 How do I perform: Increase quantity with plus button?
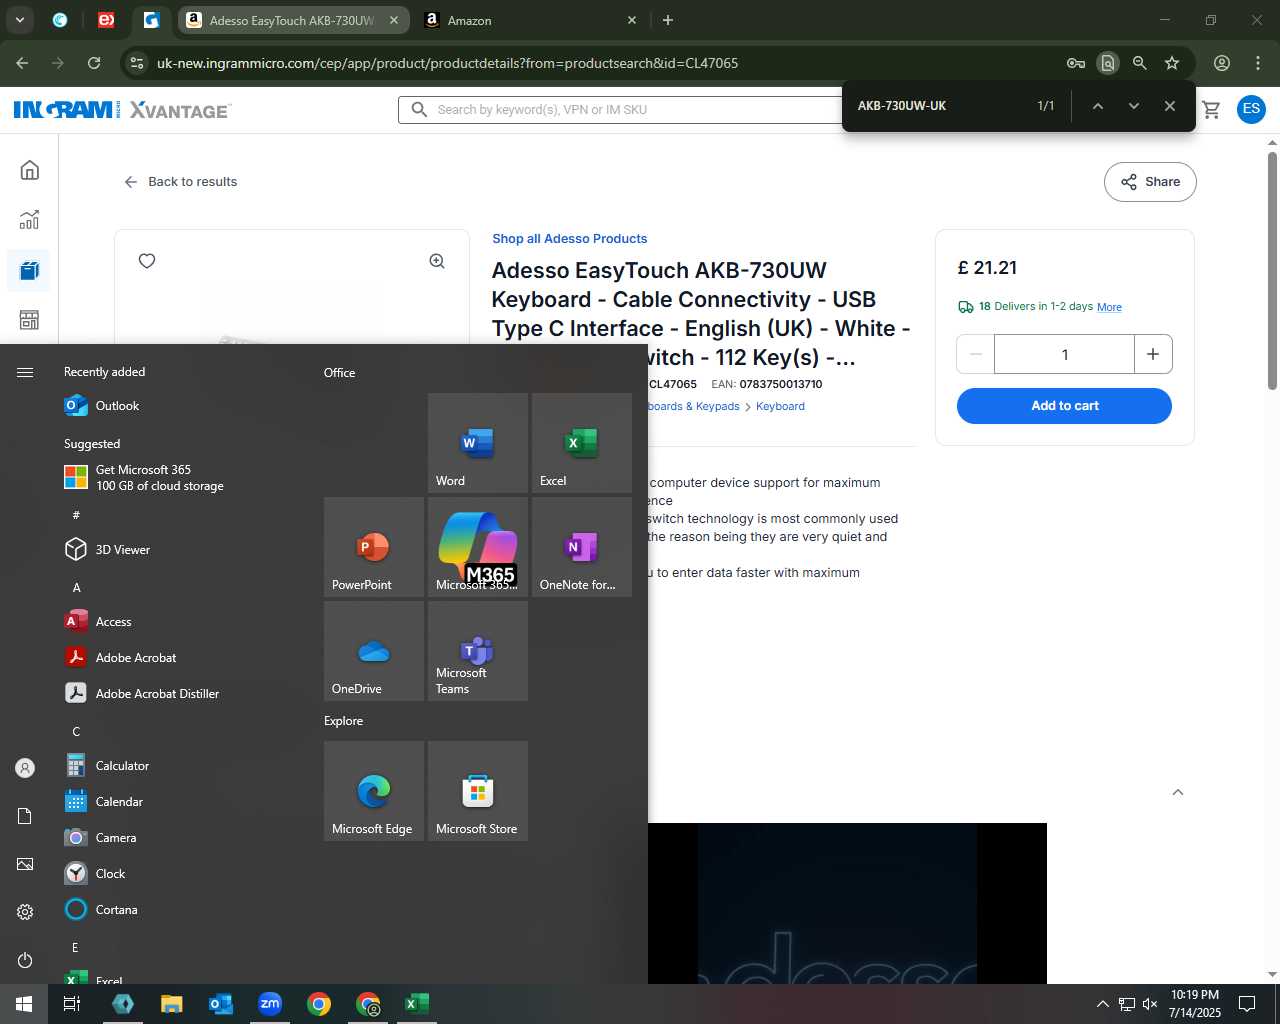[x=1153, y=354]
